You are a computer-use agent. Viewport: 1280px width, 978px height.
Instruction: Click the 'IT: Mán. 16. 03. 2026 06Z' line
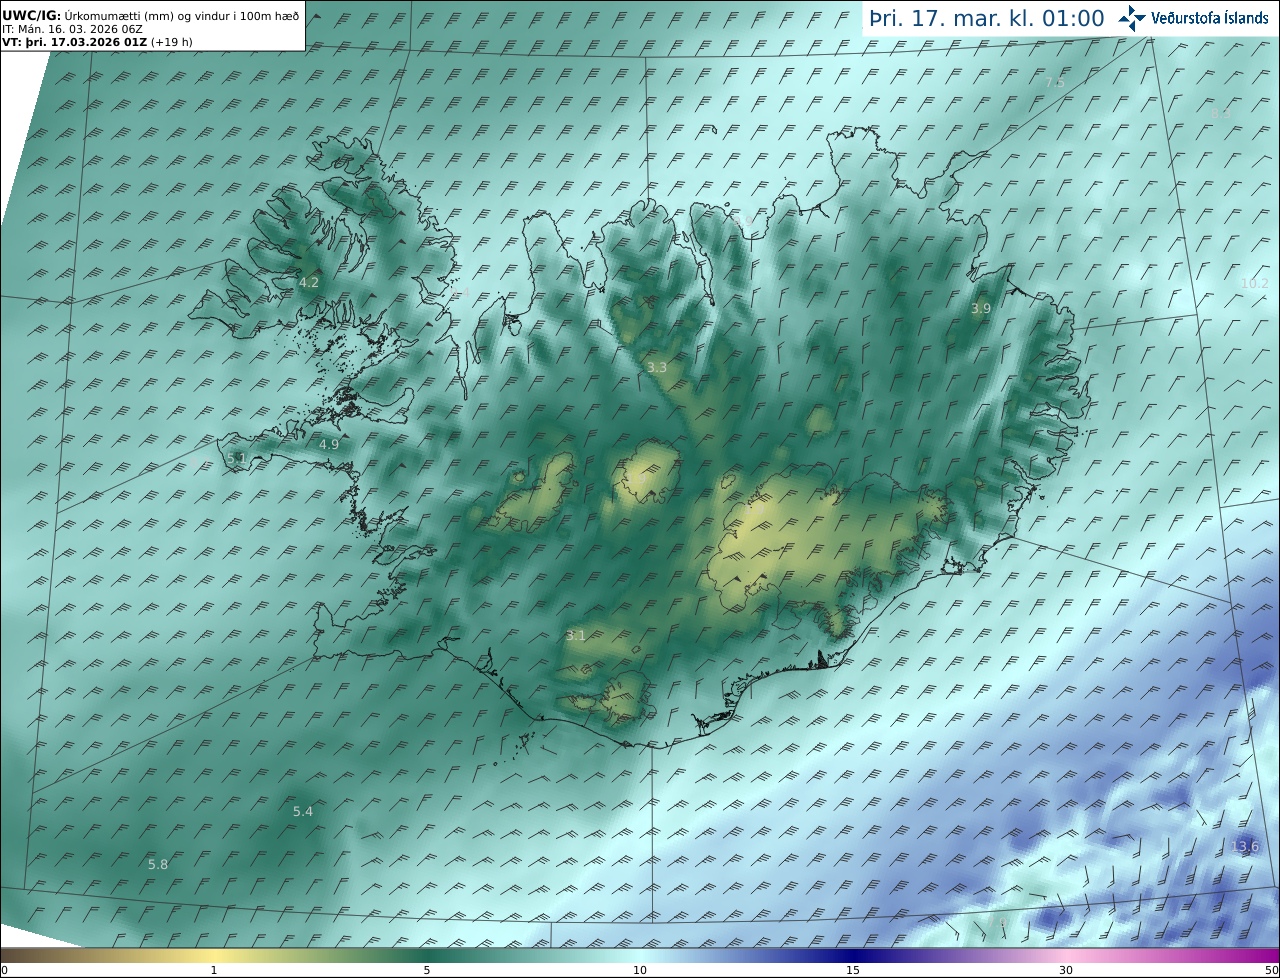(x=73, y=29)
